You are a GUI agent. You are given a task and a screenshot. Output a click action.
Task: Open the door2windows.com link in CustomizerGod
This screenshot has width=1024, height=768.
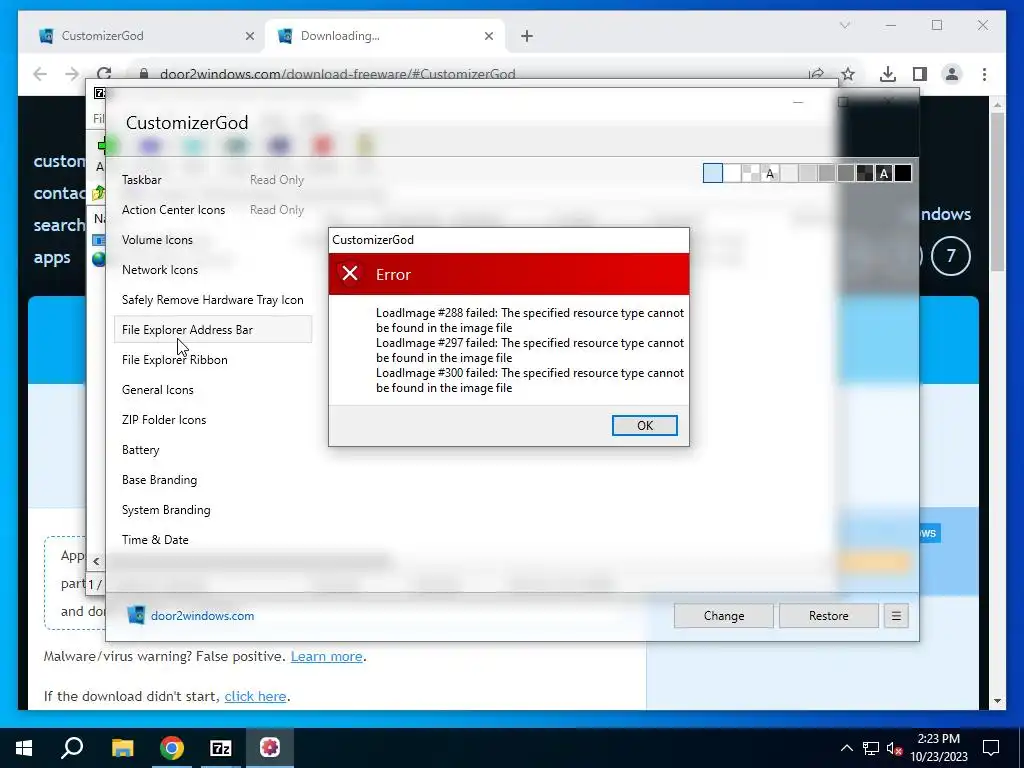(x=202, y=616)
